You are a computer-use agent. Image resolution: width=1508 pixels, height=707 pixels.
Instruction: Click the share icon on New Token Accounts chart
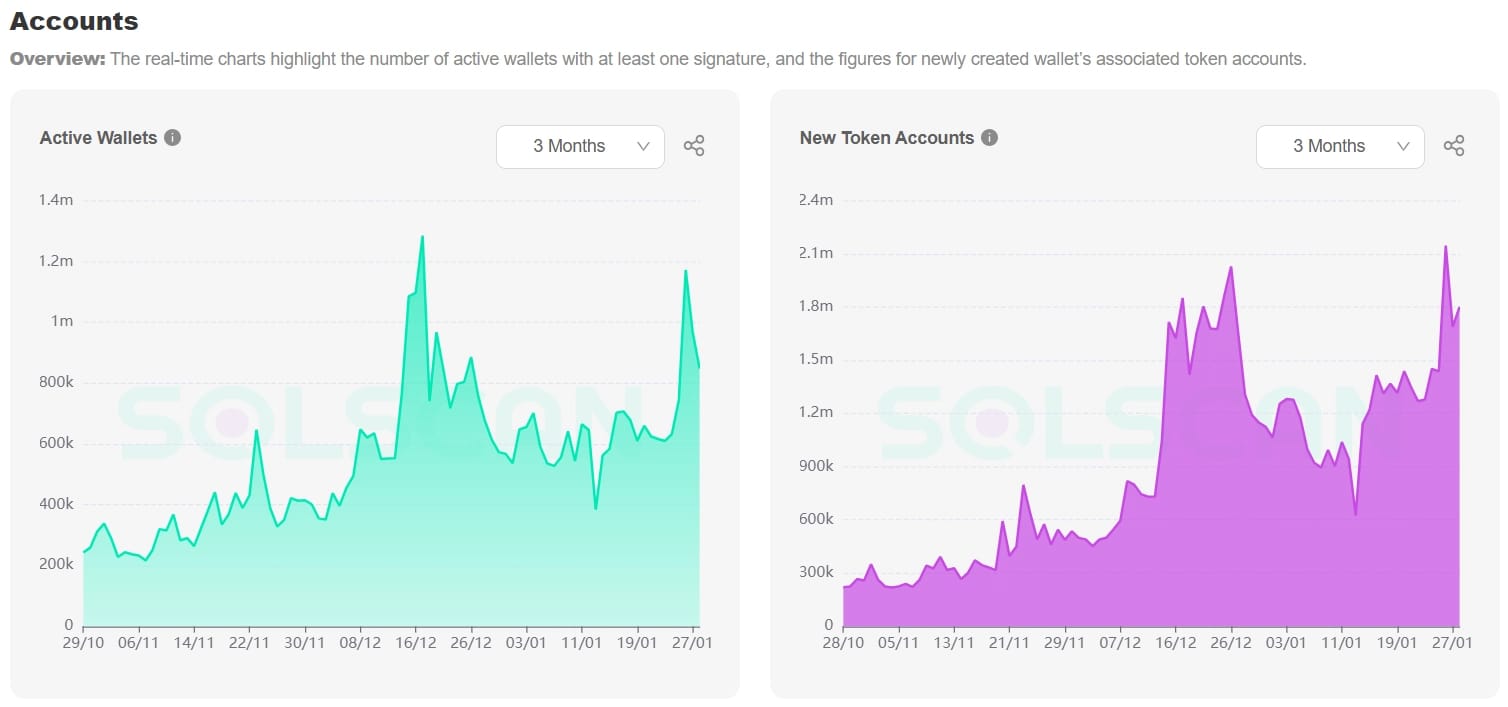pos(1453,145)
